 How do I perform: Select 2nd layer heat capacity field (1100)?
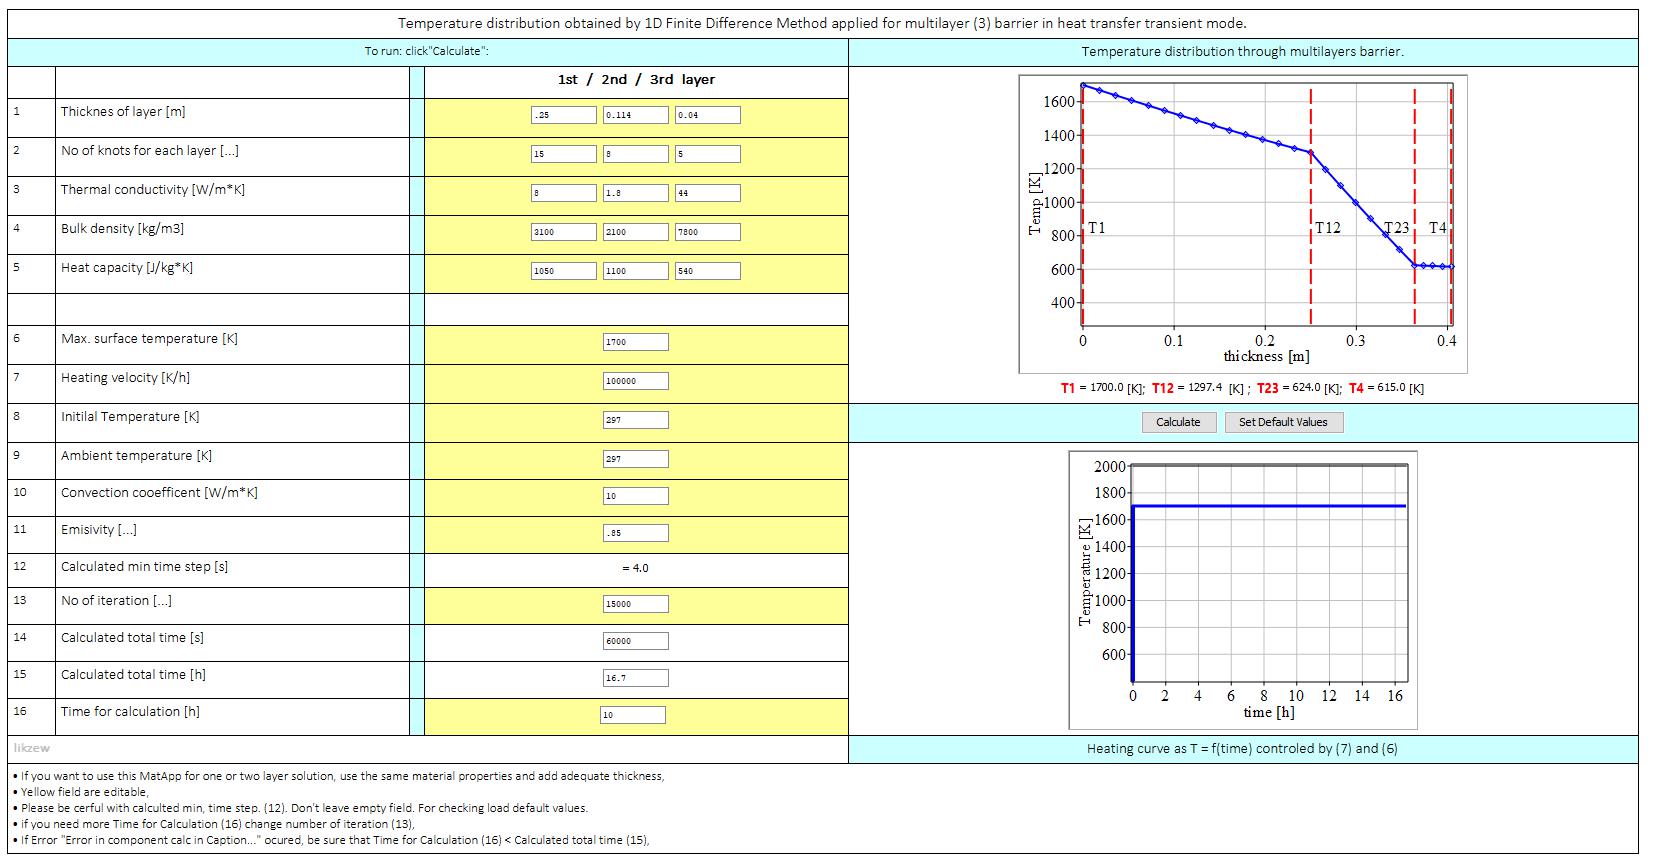636,271
